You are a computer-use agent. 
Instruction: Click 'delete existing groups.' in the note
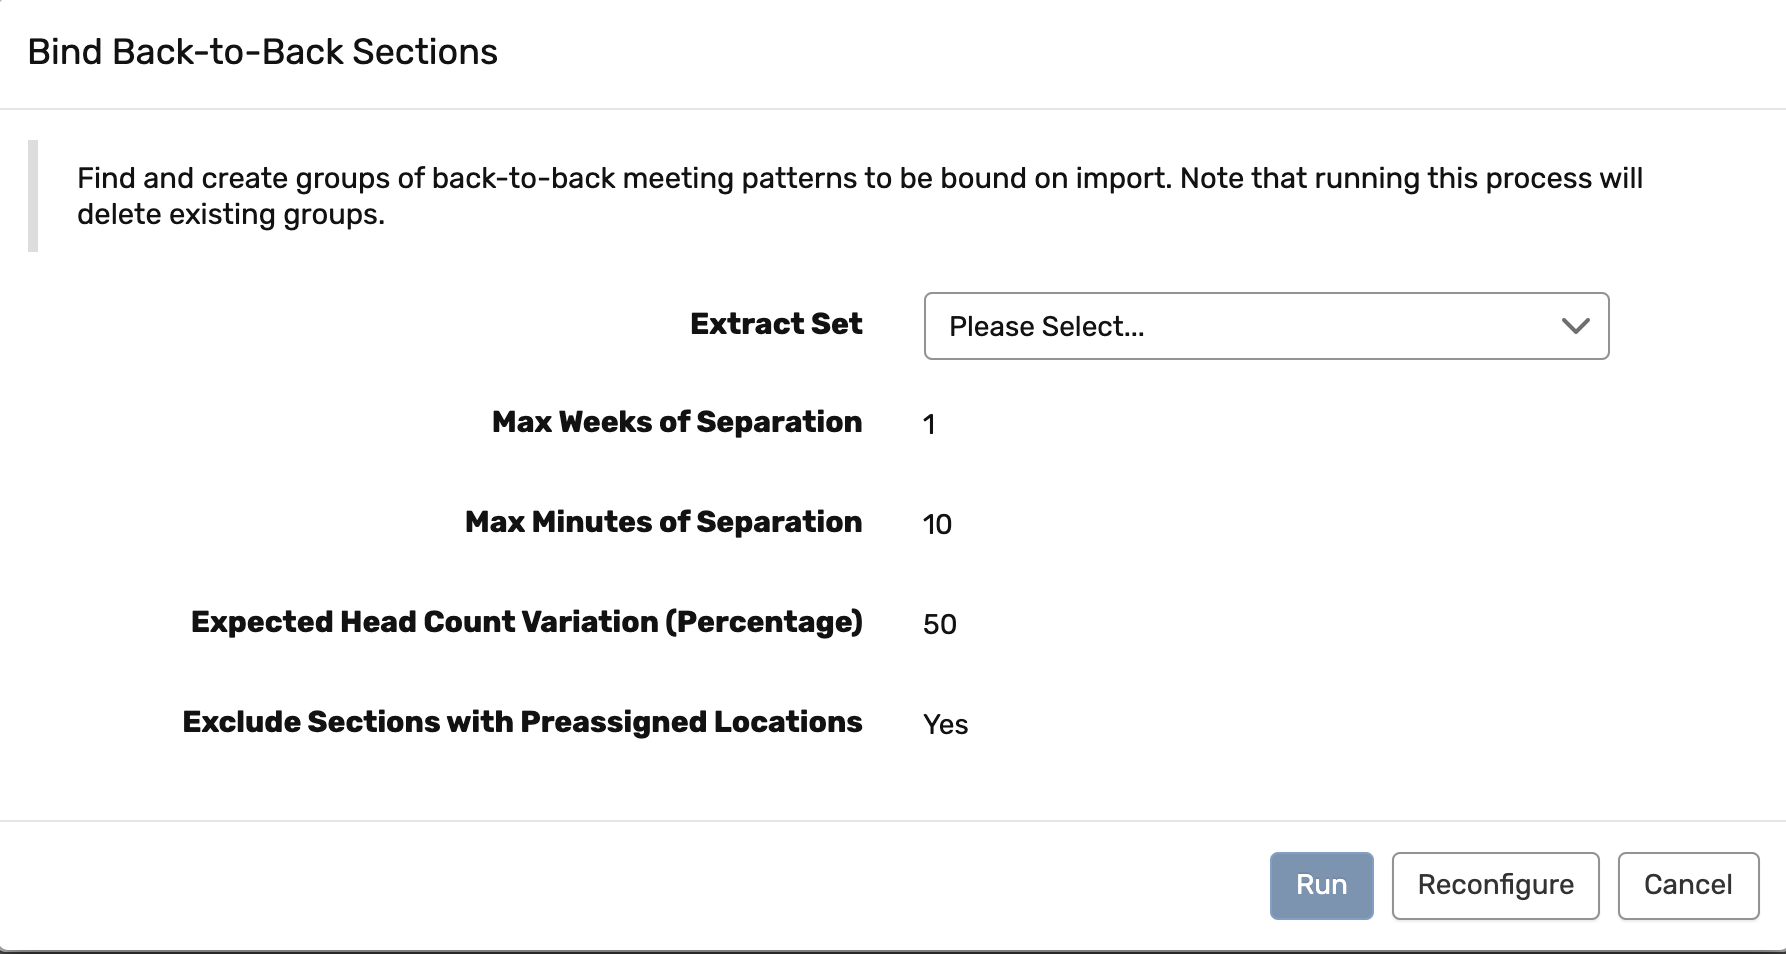point(231,215)
